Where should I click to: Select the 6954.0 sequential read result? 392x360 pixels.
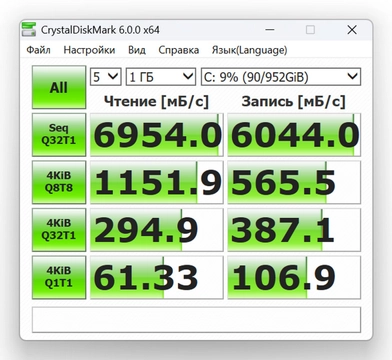157,135
